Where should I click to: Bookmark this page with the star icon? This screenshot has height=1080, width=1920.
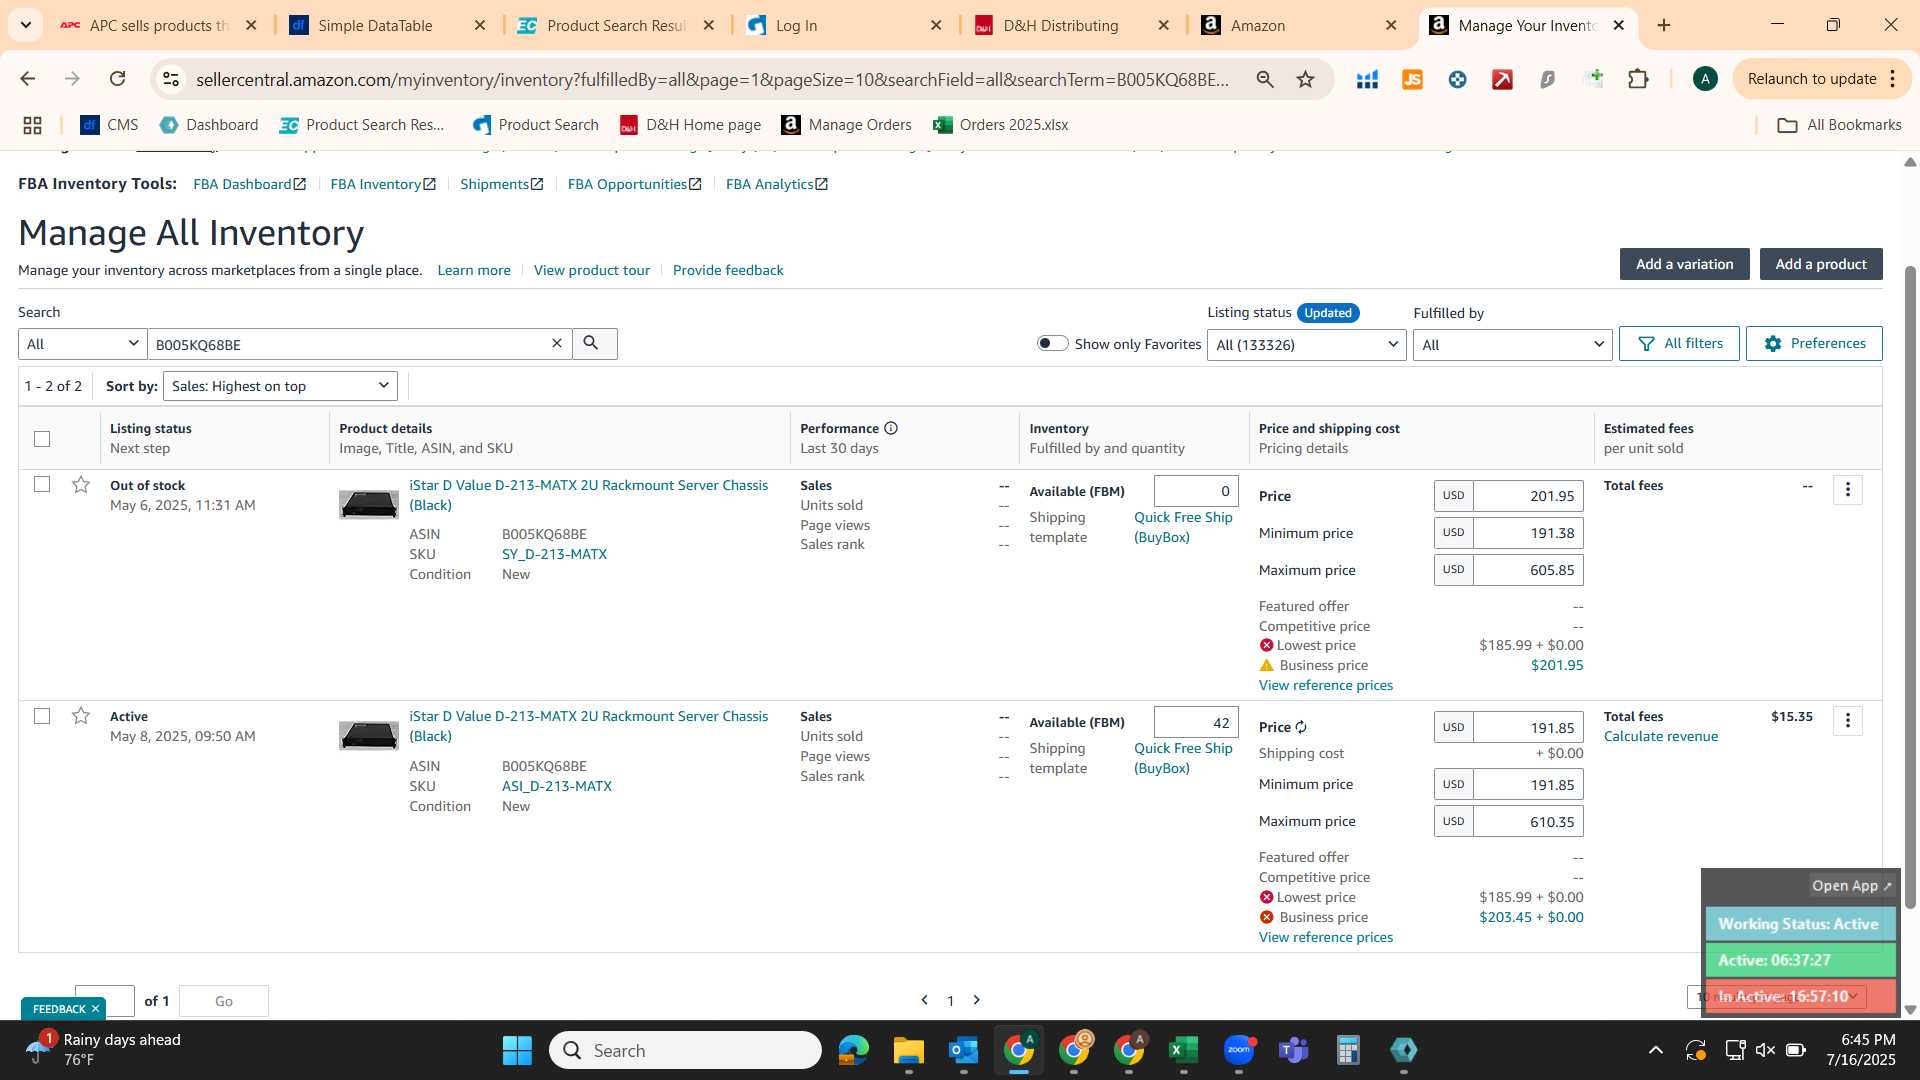[1305, 79]
